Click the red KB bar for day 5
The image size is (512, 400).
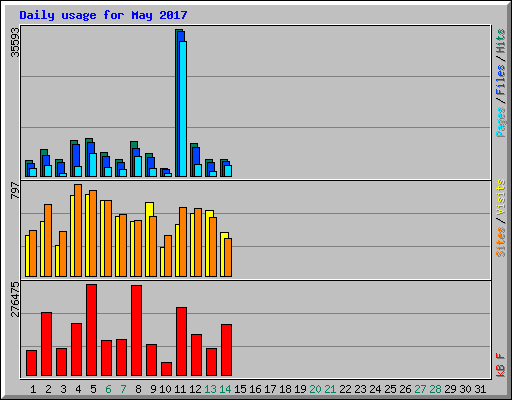[x=91, y=330]
